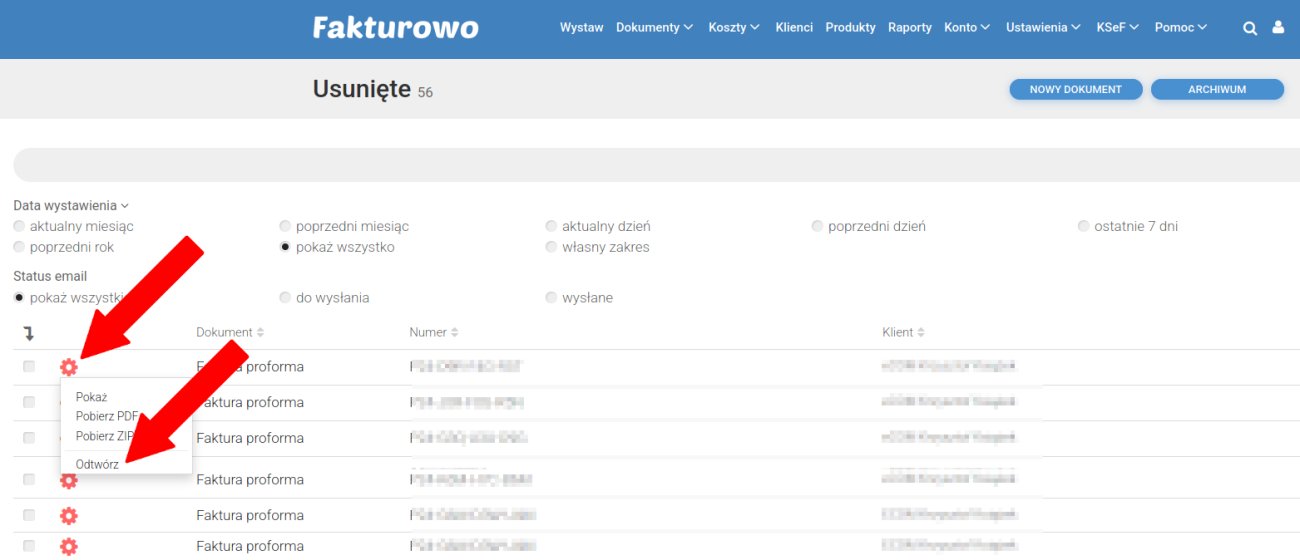This screenshot has height=560, width=1300.
Task: Choose 'Pokaż' from the gear menu
Action: pos(91,397)
